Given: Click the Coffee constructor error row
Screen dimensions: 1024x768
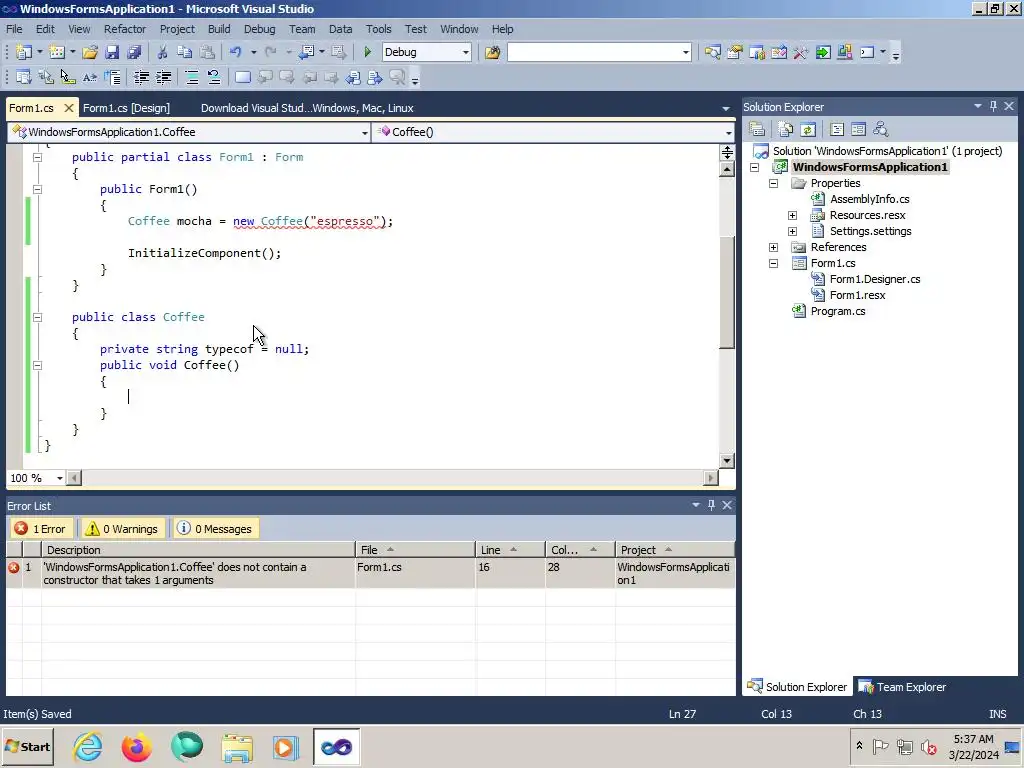Looking at the screenshot, I should tap(370, 573).
